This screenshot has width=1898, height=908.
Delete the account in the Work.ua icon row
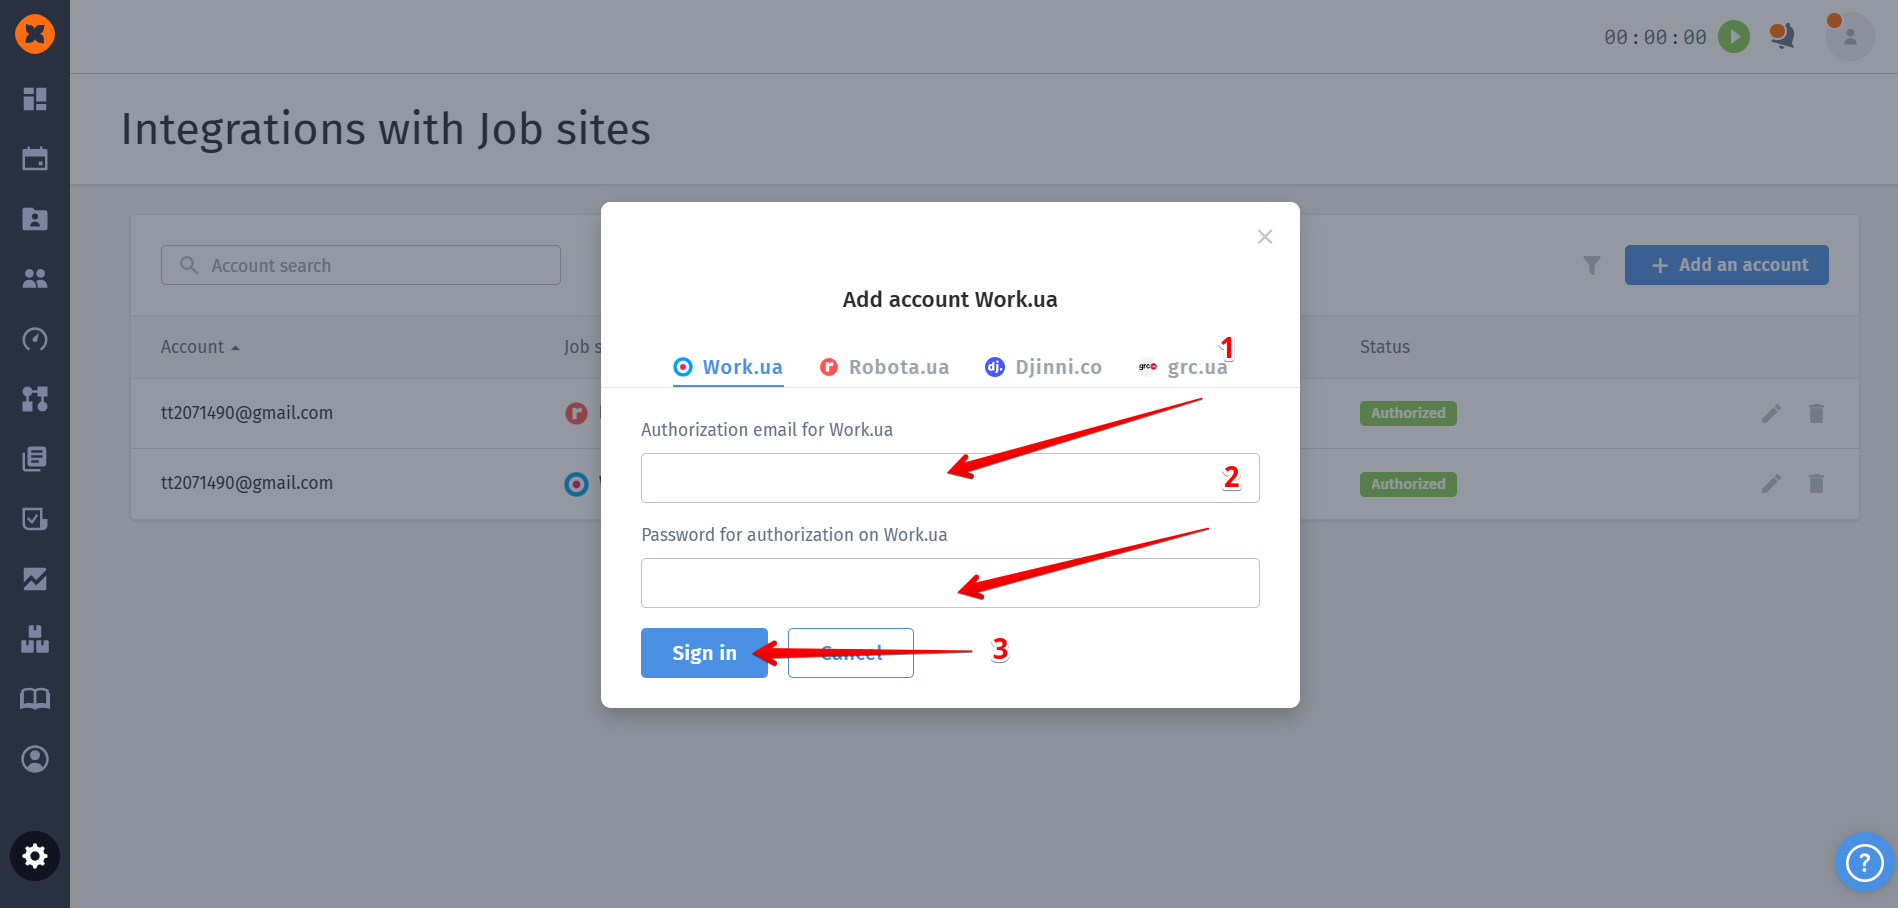tap(1817, 484)
